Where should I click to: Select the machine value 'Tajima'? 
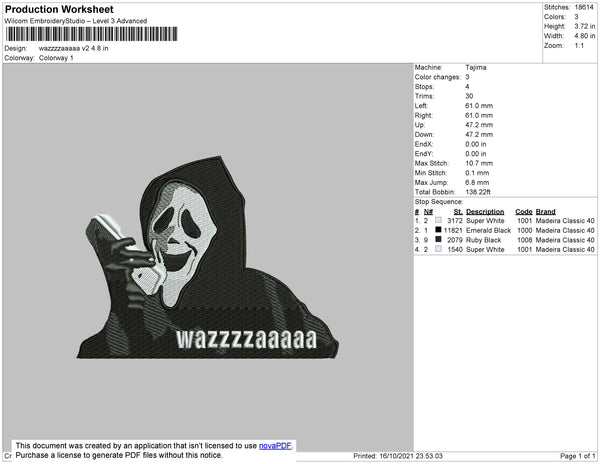476,67
